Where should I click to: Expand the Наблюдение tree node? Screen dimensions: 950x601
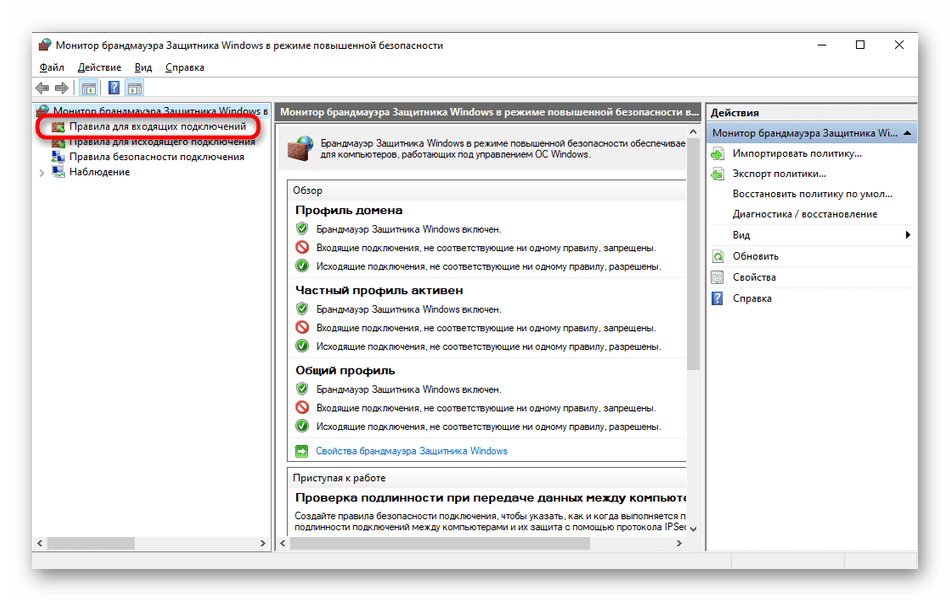pyautogui.click(x=42, y=173)
